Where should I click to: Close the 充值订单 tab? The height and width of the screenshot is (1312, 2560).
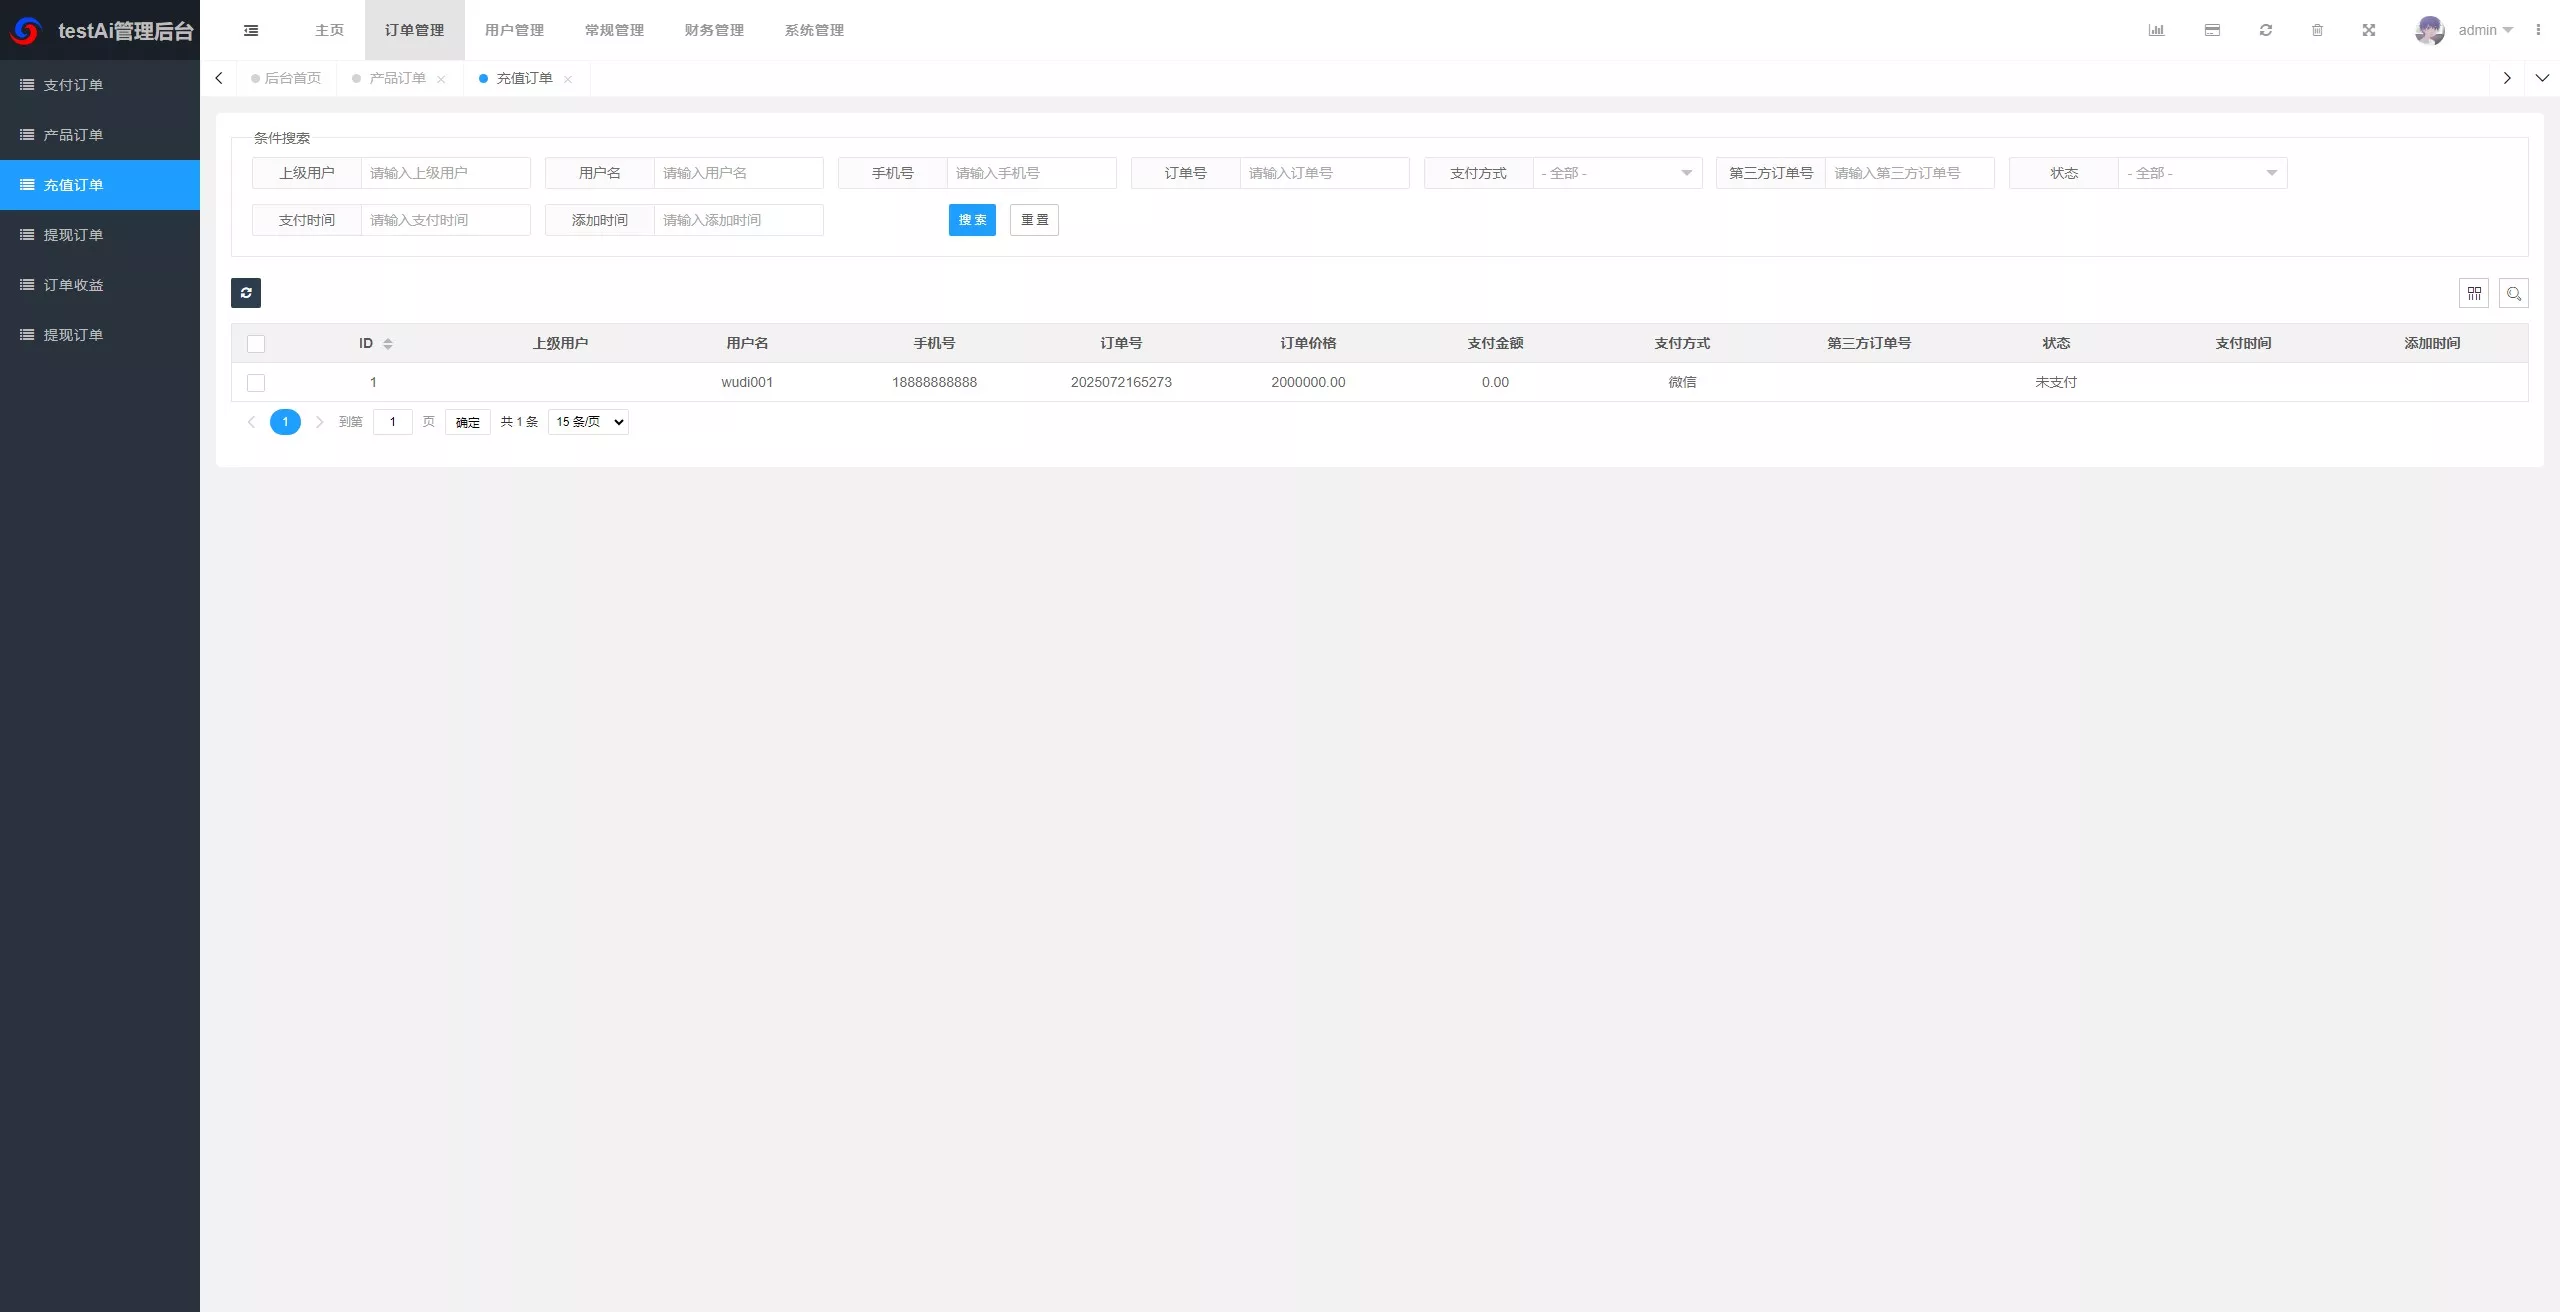[x=568, y=79]
